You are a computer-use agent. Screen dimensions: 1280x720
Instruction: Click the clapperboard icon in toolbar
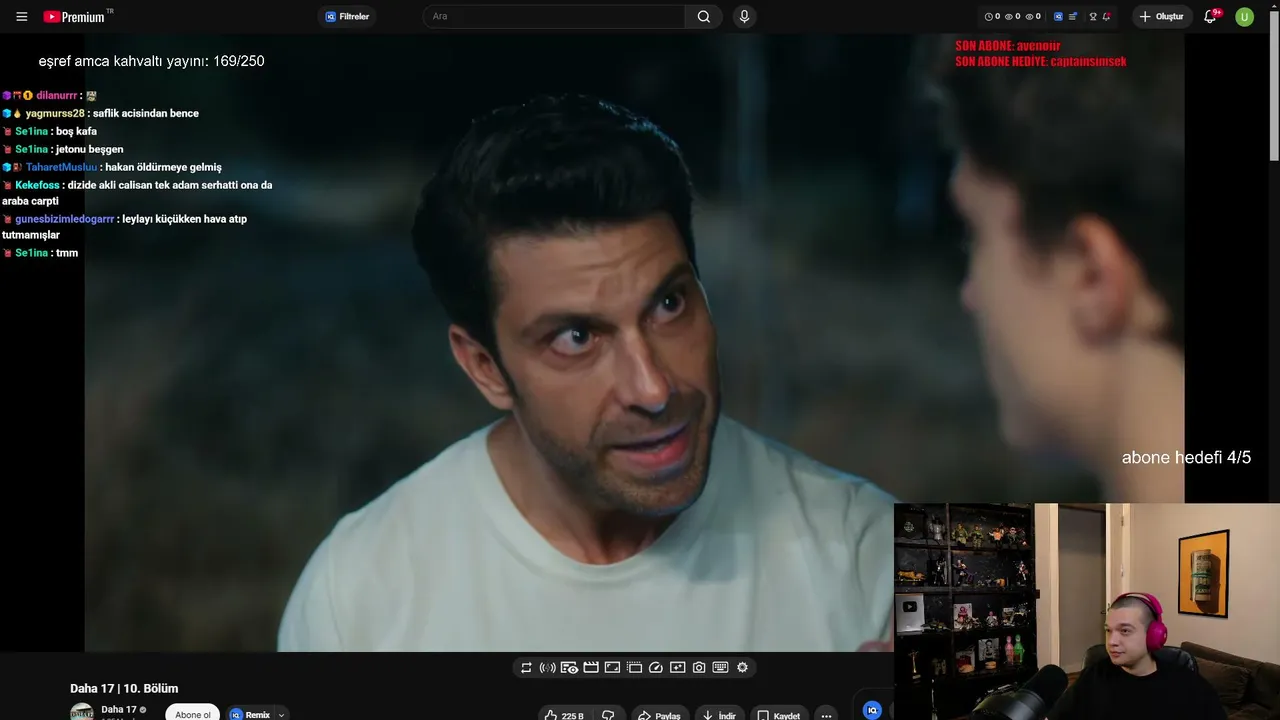pyautogui.click(x=591, y=667)
